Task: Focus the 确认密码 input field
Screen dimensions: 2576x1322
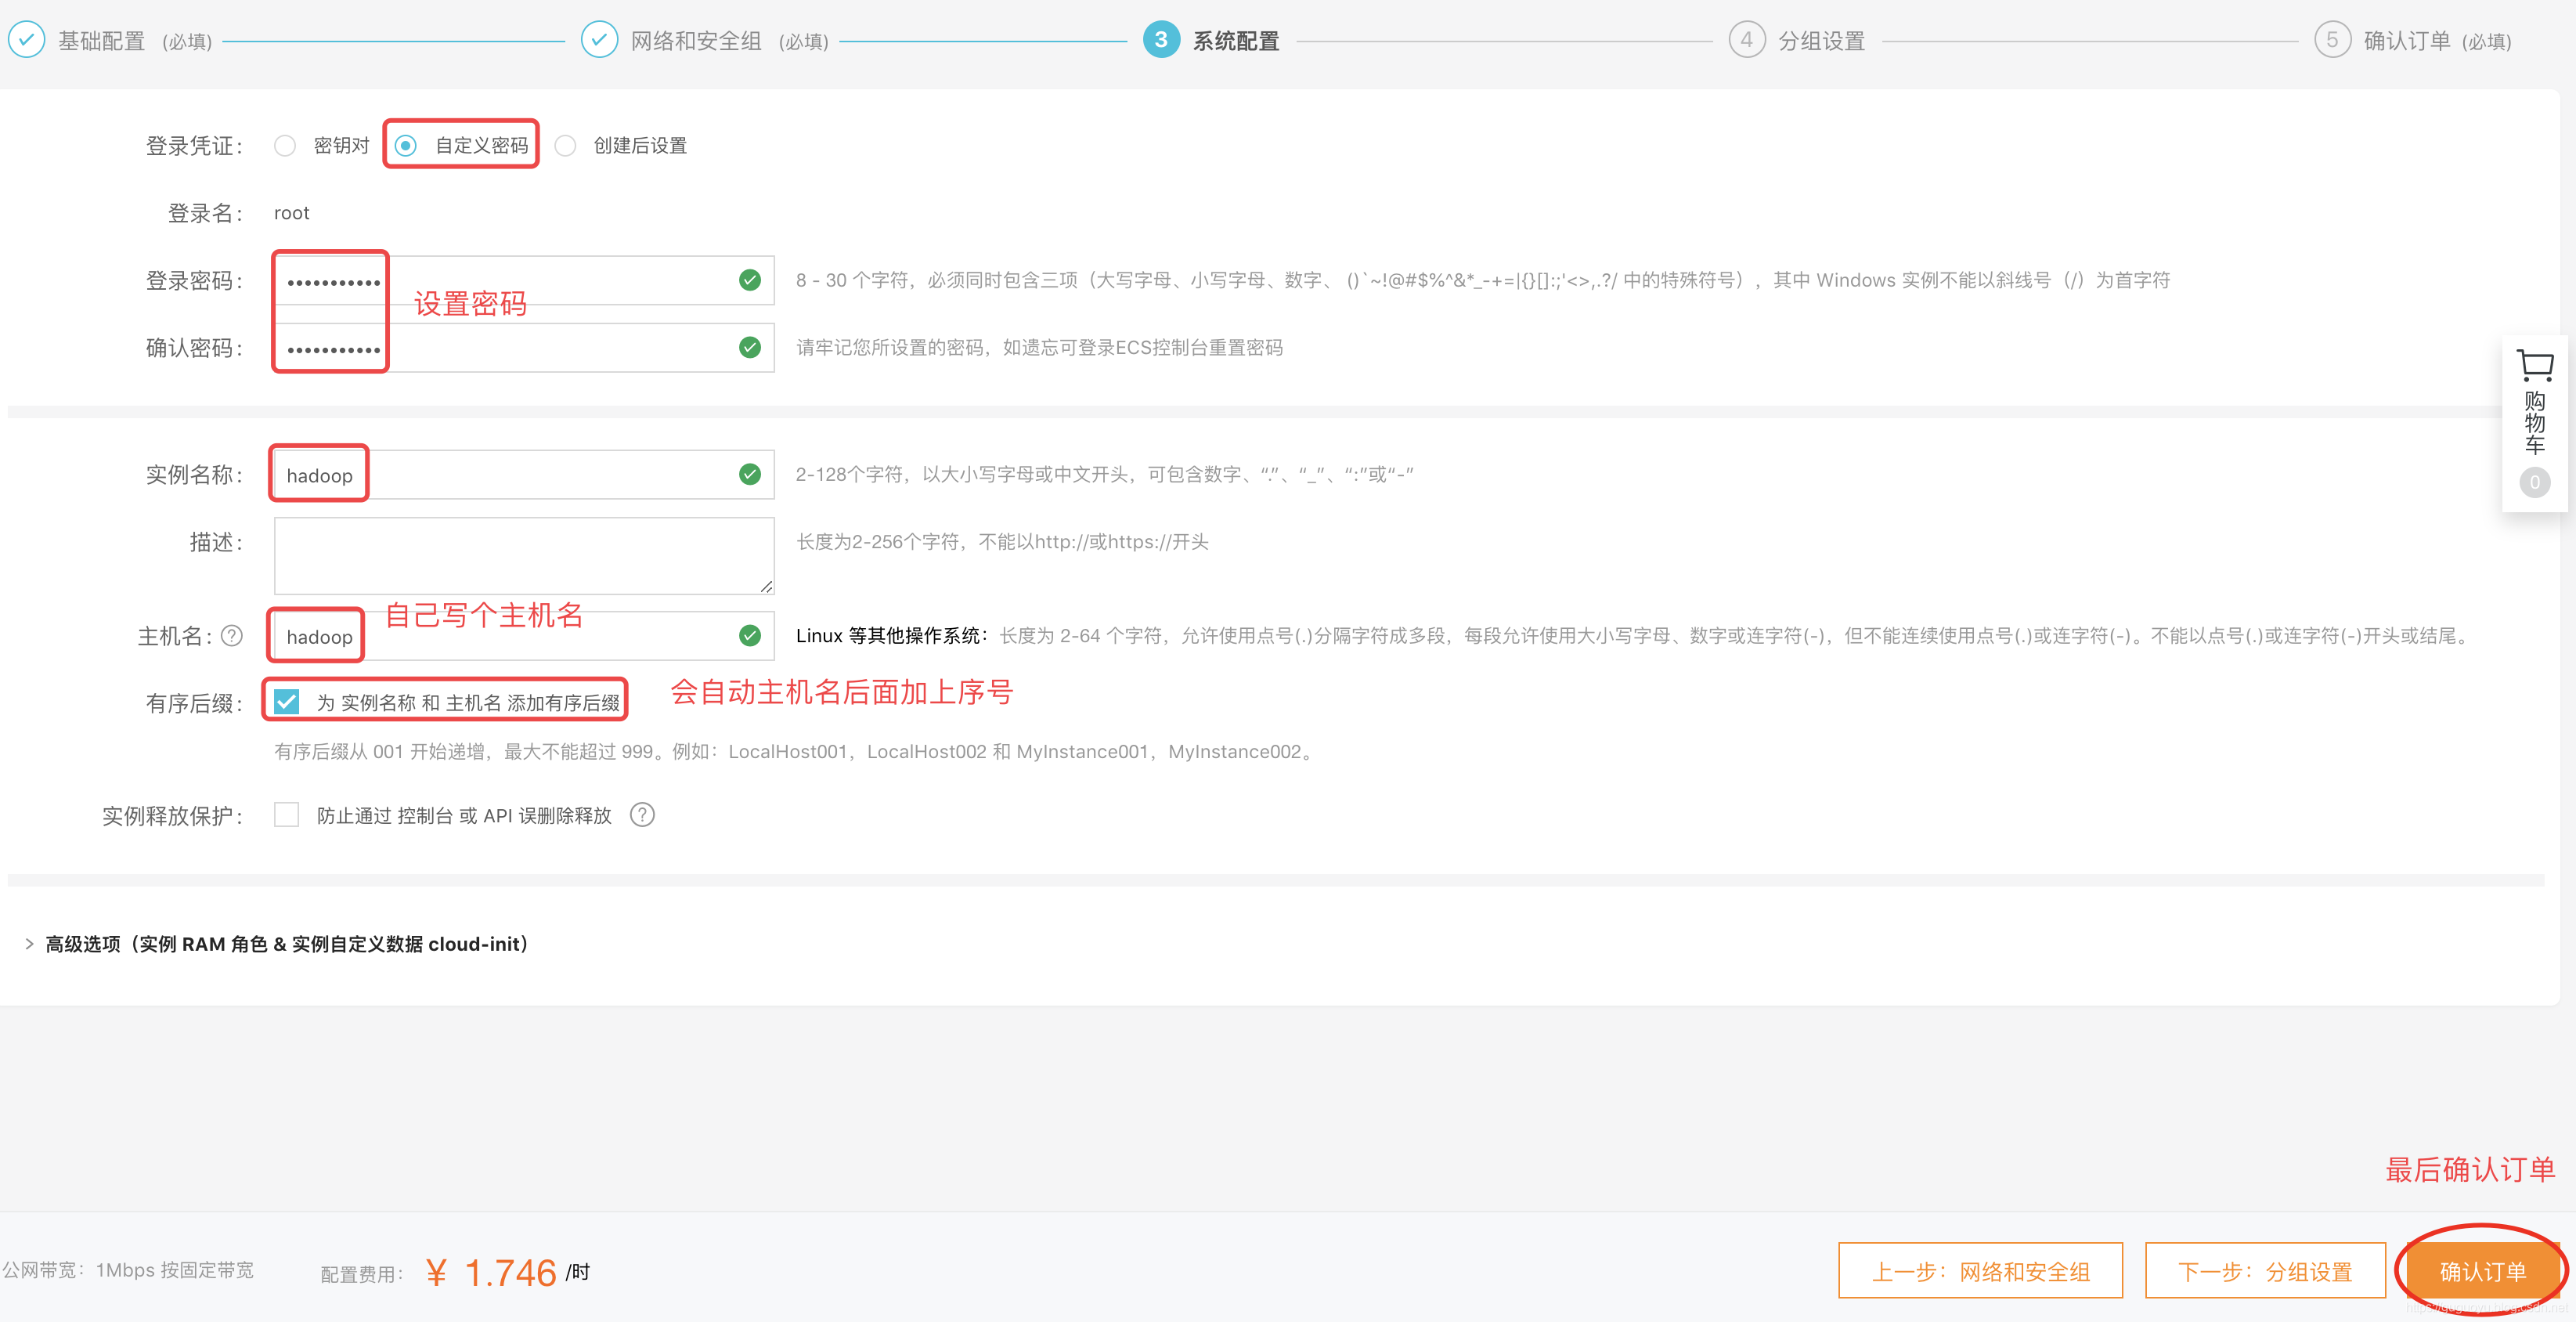Action: pos(524,347)
